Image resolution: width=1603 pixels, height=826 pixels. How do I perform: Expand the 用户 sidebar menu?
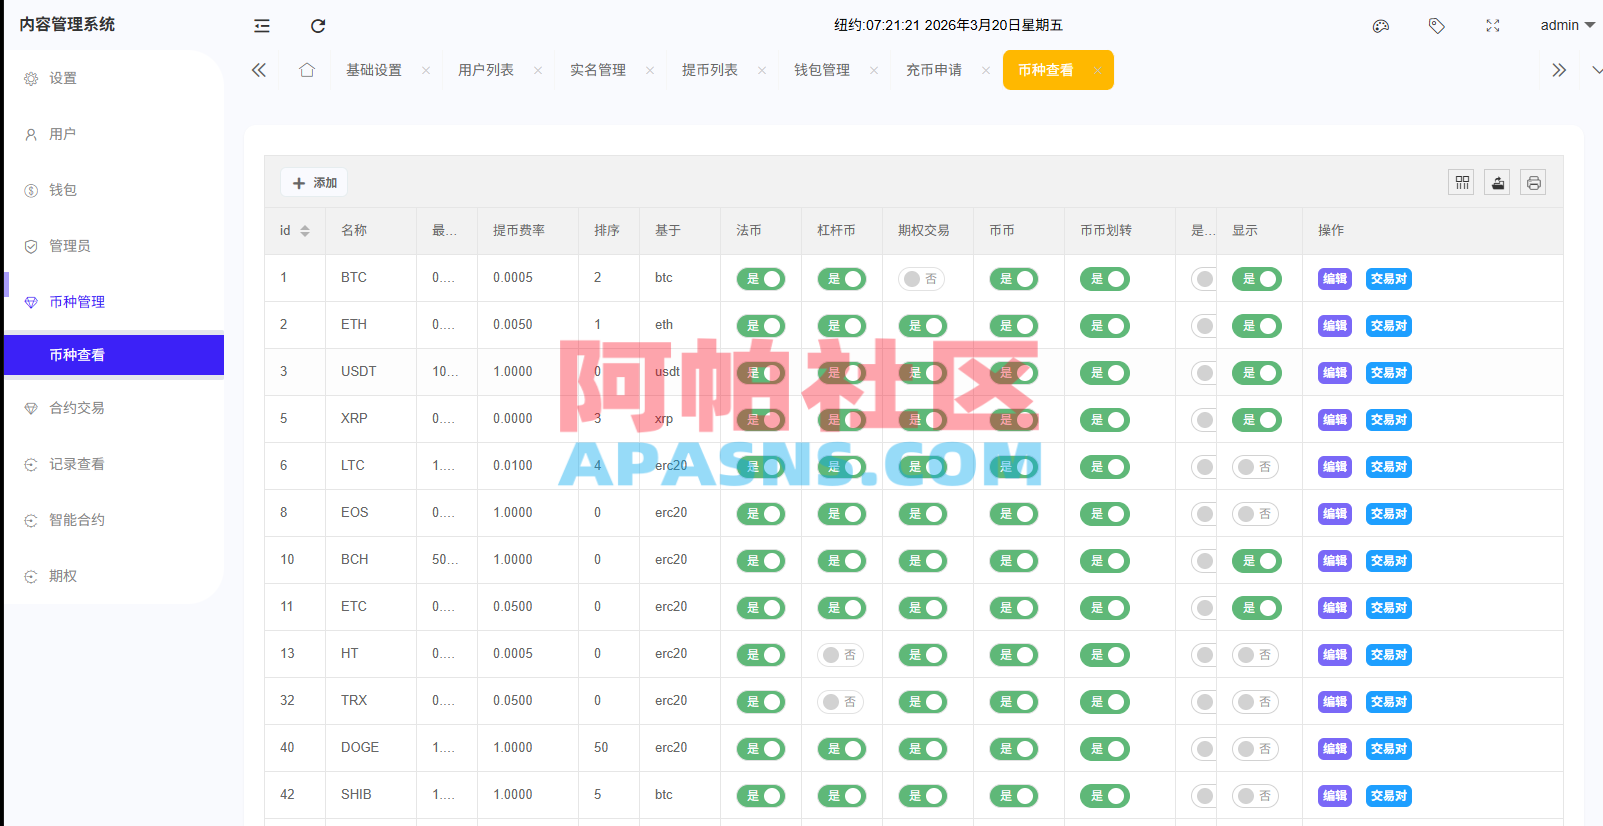114,134
